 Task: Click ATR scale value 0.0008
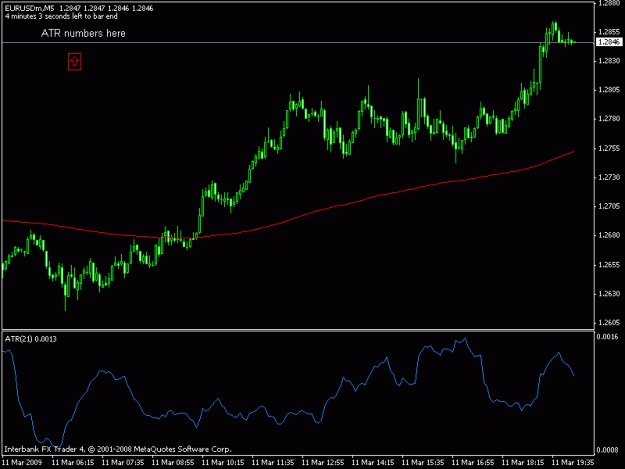pos(607,450)
